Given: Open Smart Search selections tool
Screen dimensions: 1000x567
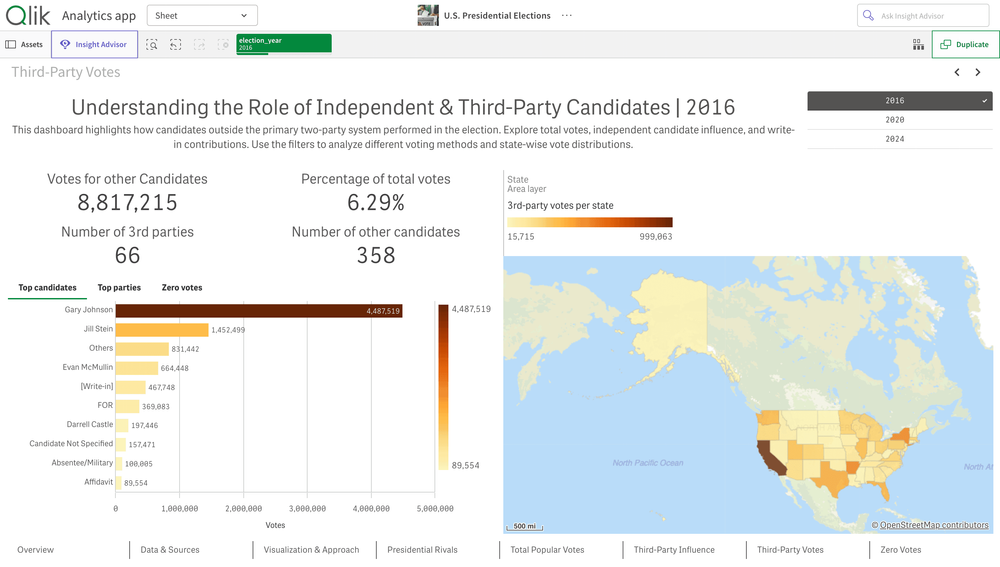Looking at the screenshot, I should [x=152, y=45].
